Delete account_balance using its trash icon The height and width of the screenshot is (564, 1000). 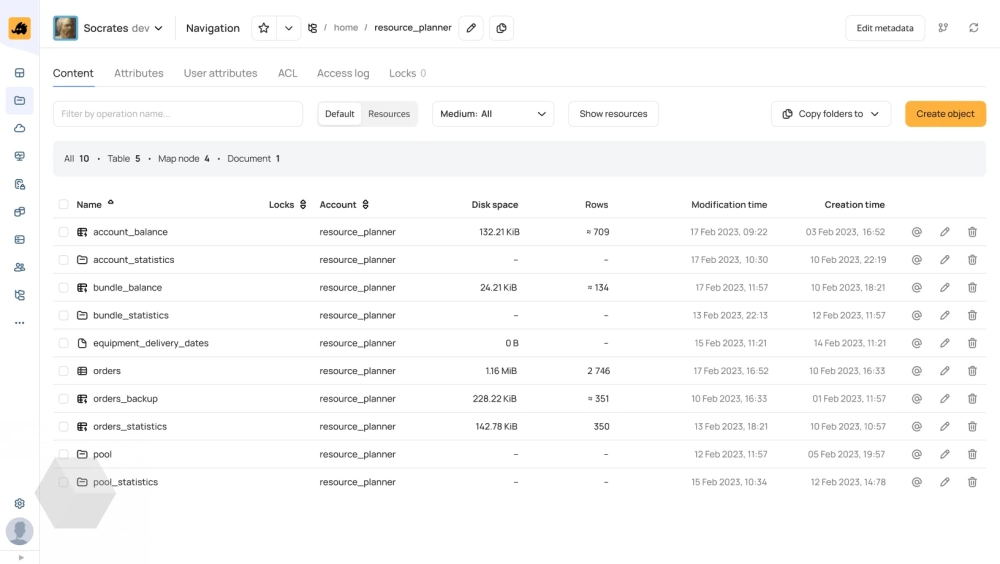[972, 232]
